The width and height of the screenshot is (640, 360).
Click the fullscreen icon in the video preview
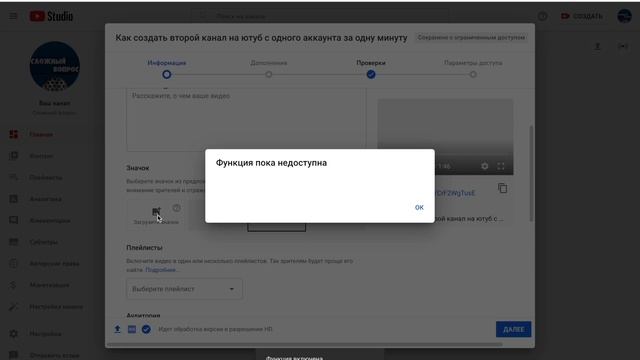501,166
